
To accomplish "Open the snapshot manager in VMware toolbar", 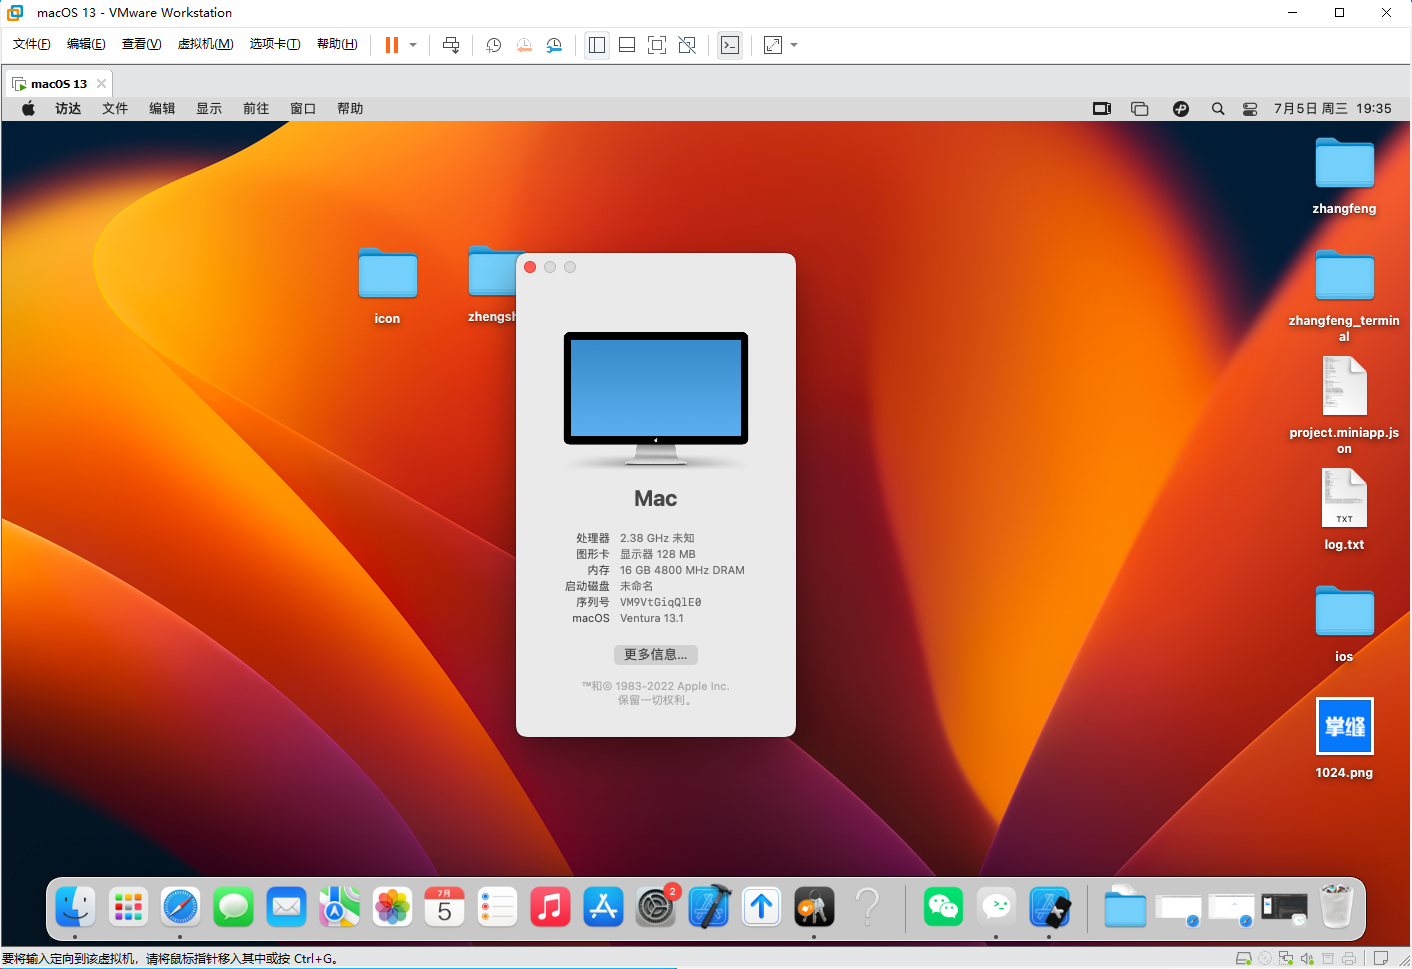I will 554,45.
